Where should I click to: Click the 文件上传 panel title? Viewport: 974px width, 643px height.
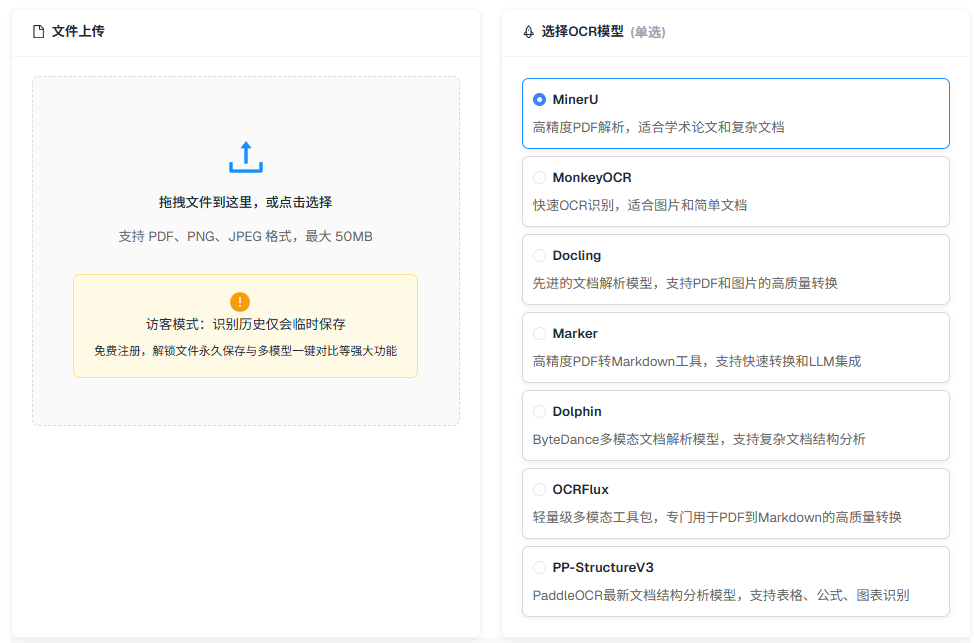(x=78, y=31)
